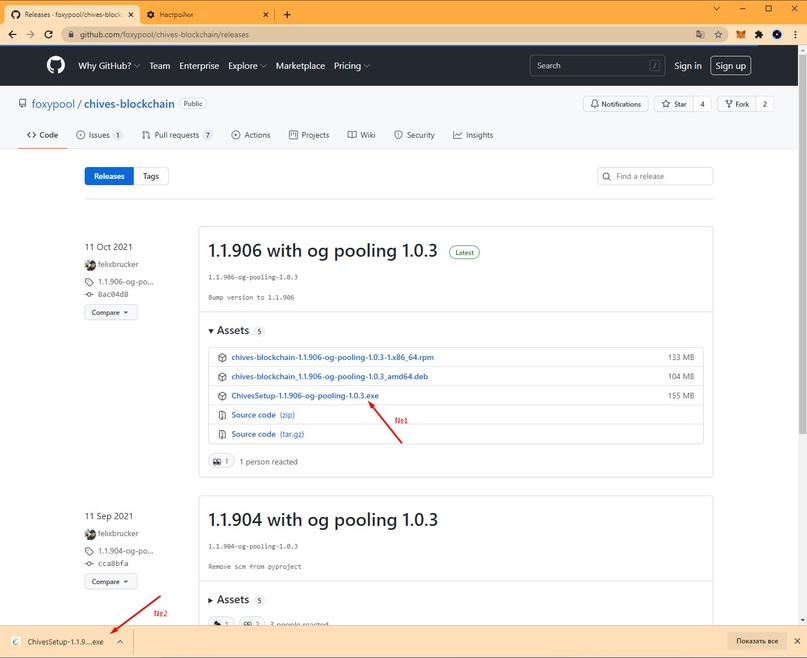Open the Extensions puzzle icon
This screenshot has height=658, width=807.
click(759, 34)
